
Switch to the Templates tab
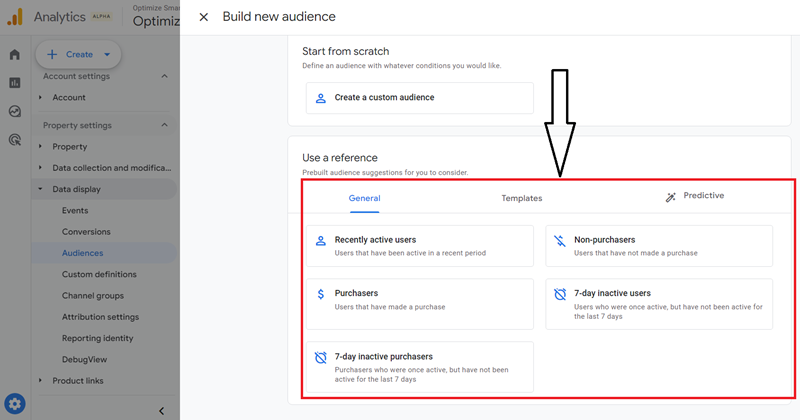[521, 198]
